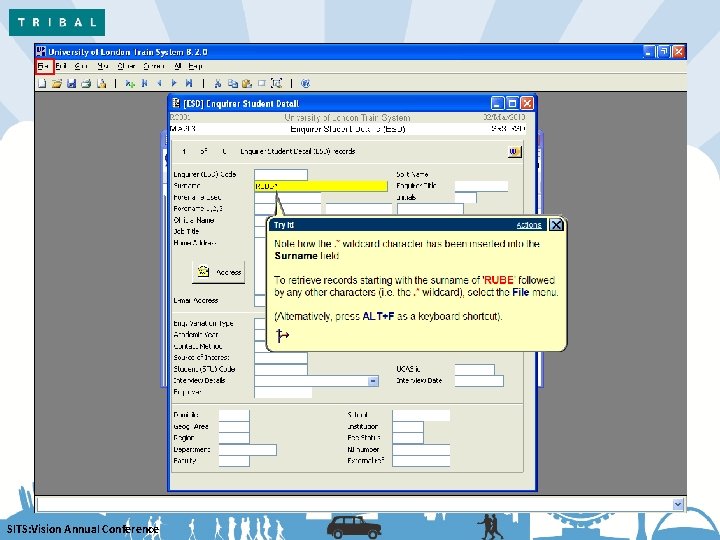Go to last record toolbar arrow
The image size is (720, 540).
point(189,83)
